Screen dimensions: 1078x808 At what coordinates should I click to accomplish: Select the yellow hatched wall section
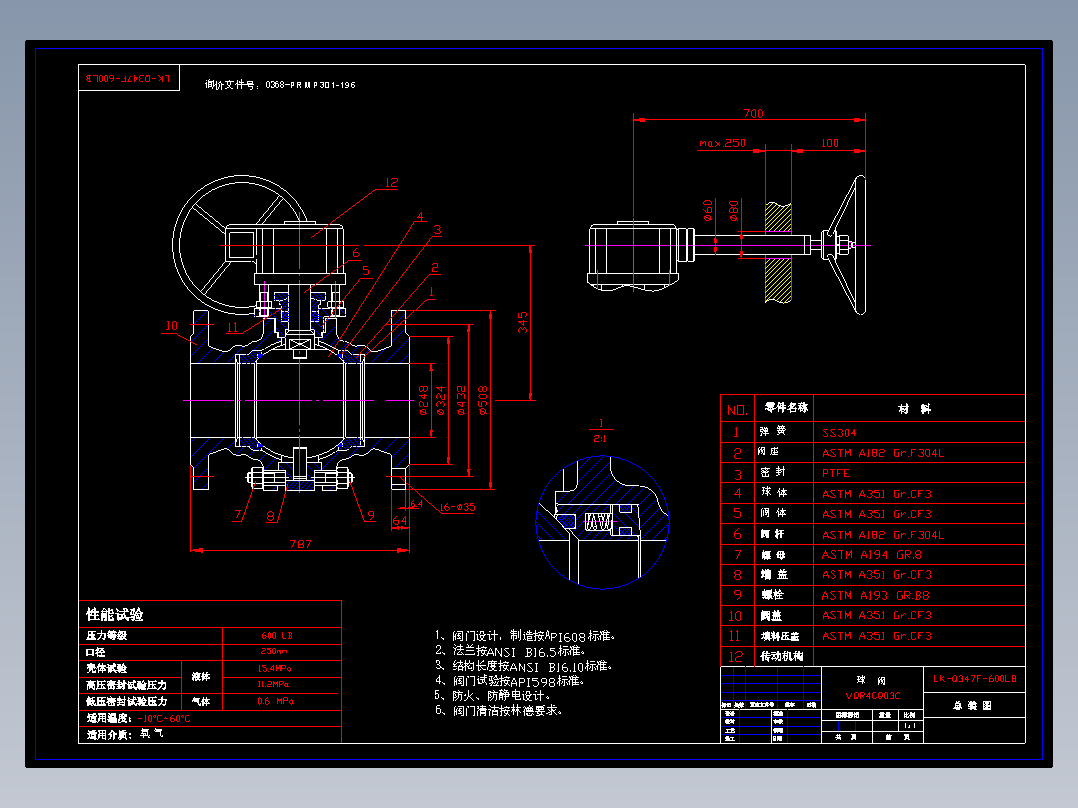tap(778, 252)
